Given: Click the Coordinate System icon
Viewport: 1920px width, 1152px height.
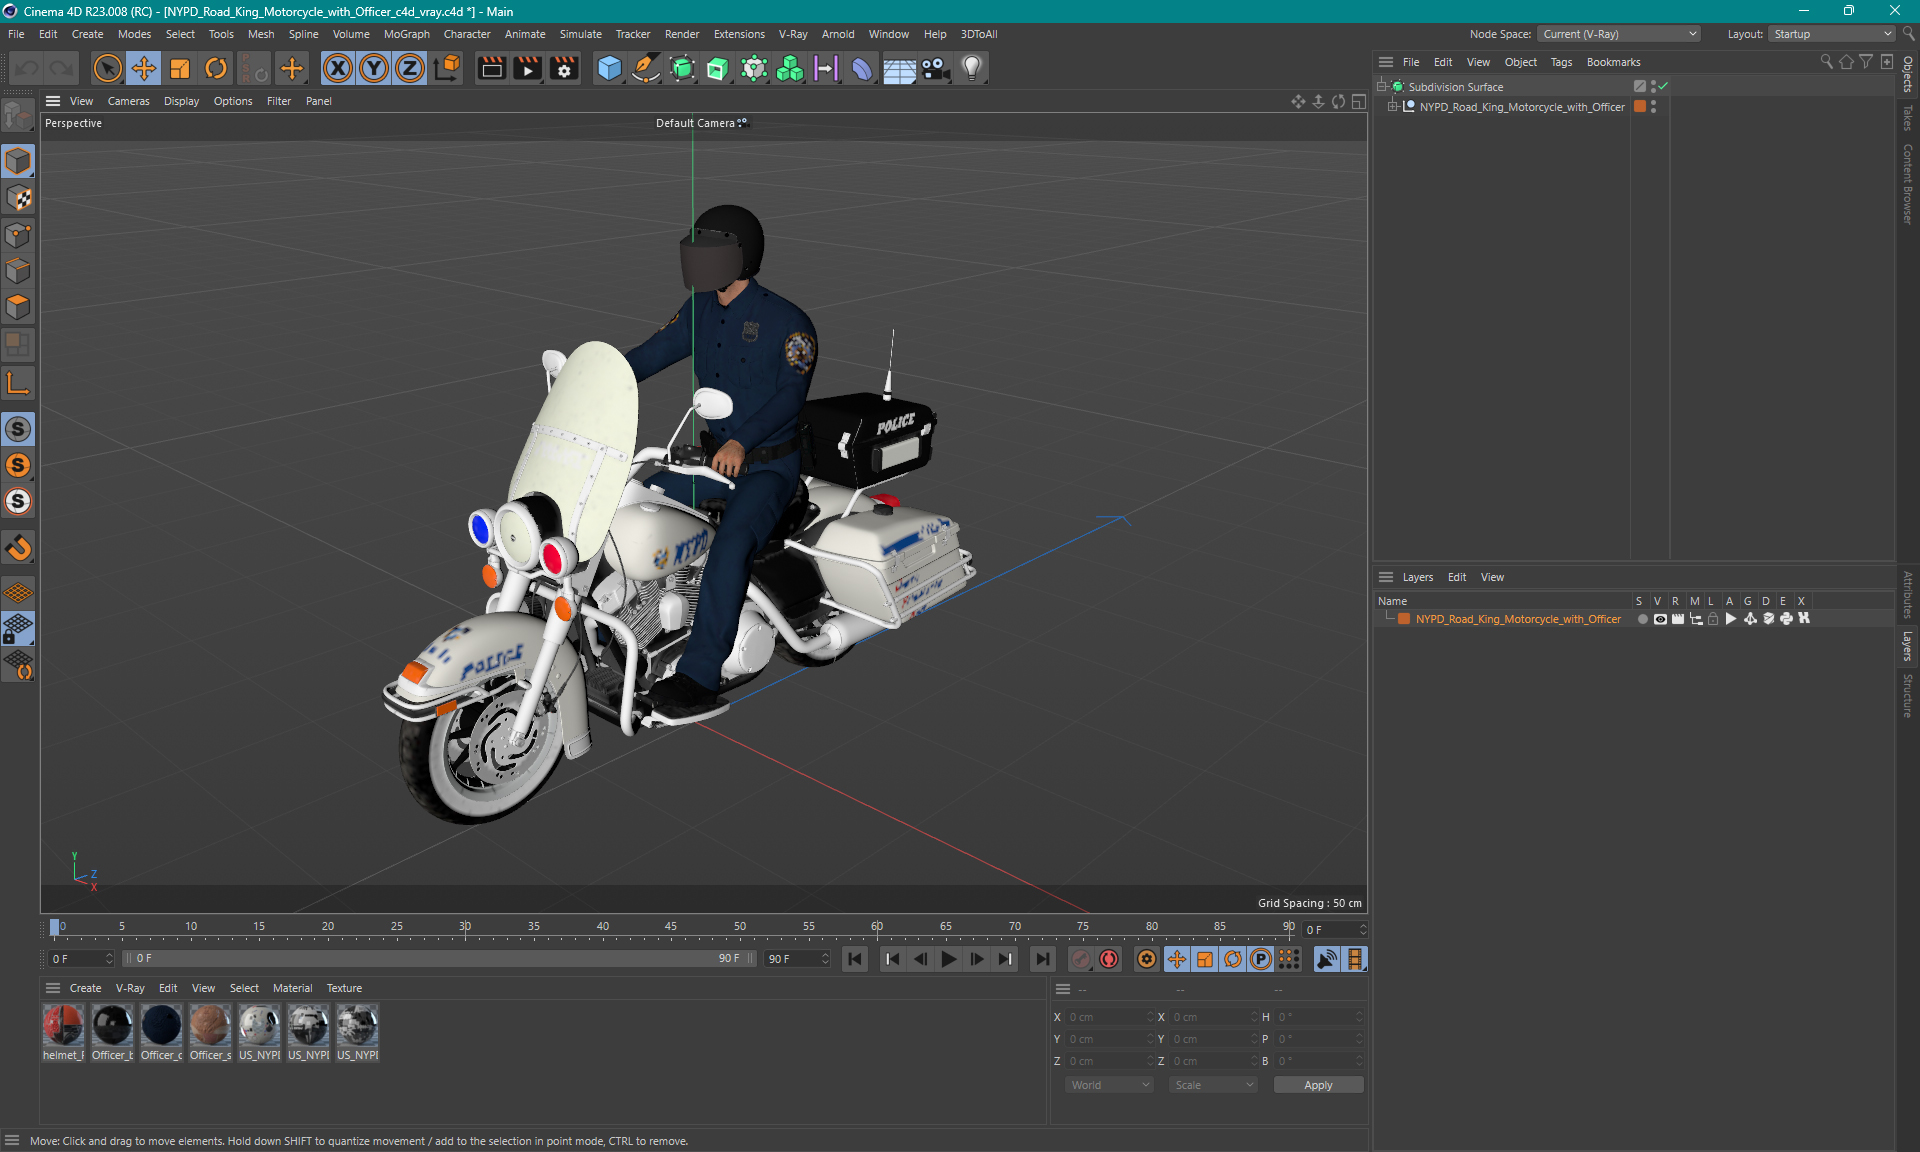Looking at the screenshot, I should tap(448, 68).
